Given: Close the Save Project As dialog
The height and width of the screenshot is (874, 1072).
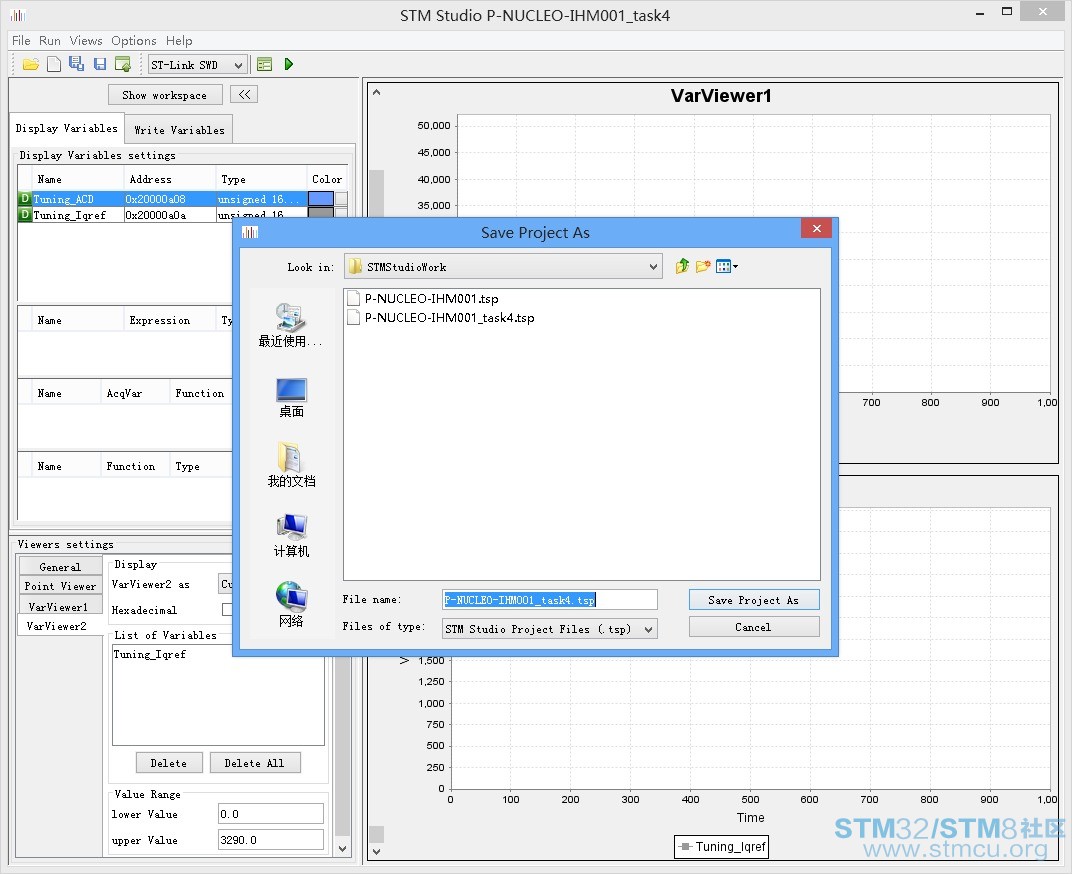Looking at the screenshot, I should click(x=816, y=228).
